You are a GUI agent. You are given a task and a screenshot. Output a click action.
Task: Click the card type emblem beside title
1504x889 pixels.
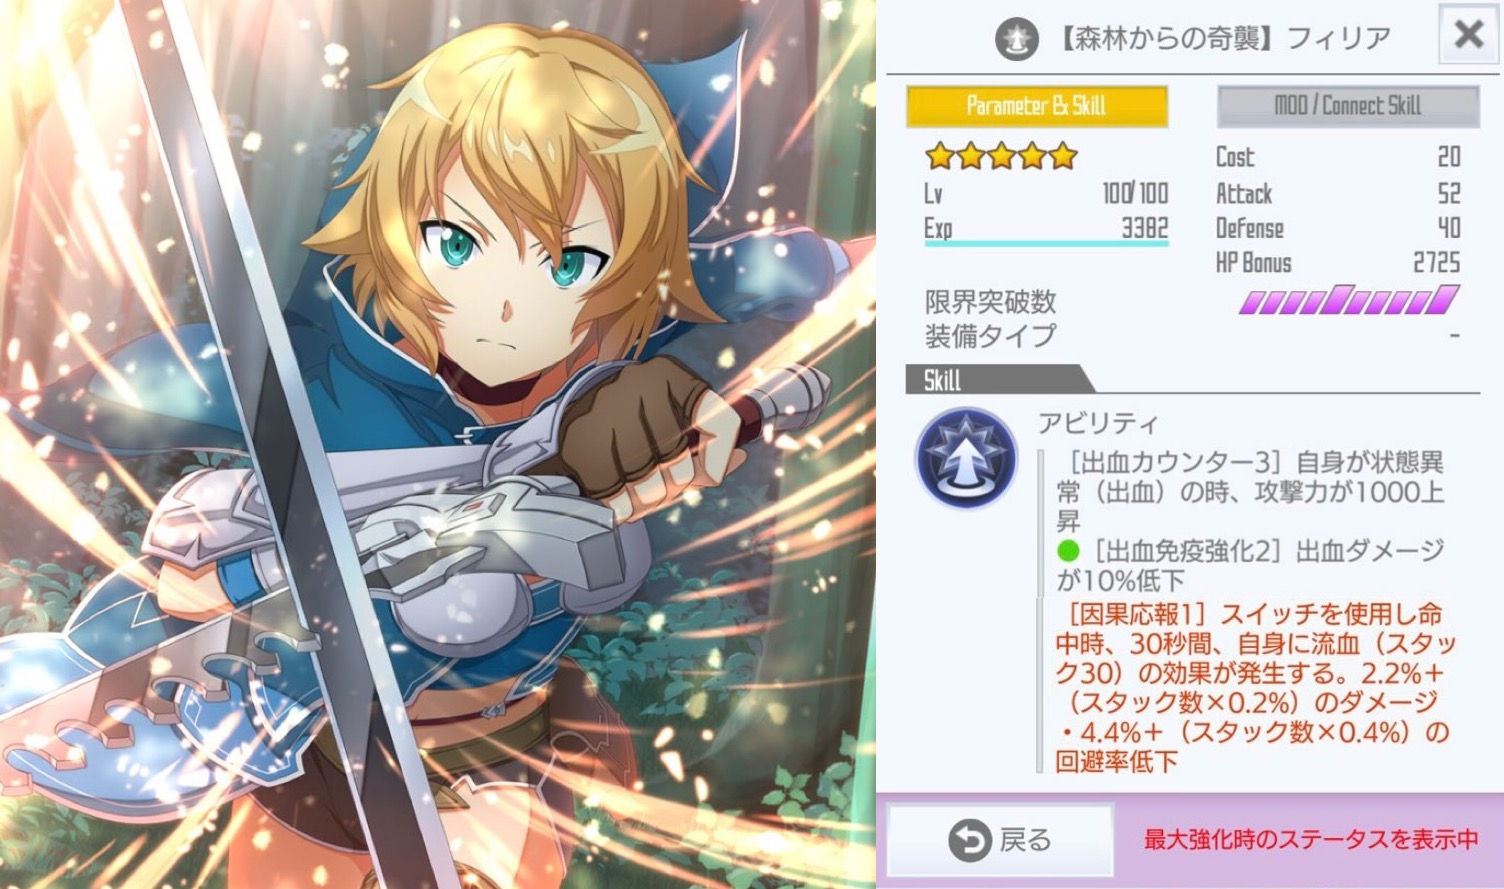click(1016, 40)
